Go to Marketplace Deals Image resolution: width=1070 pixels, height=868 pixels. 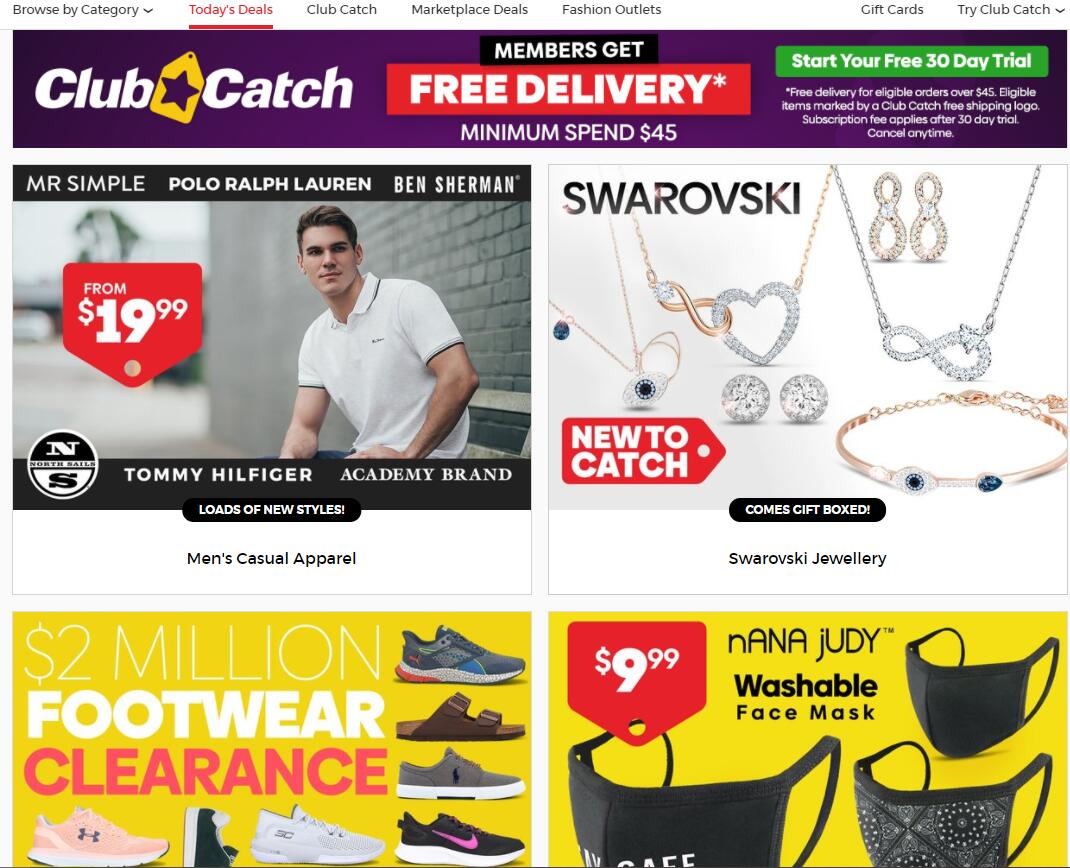pos(469,10)
